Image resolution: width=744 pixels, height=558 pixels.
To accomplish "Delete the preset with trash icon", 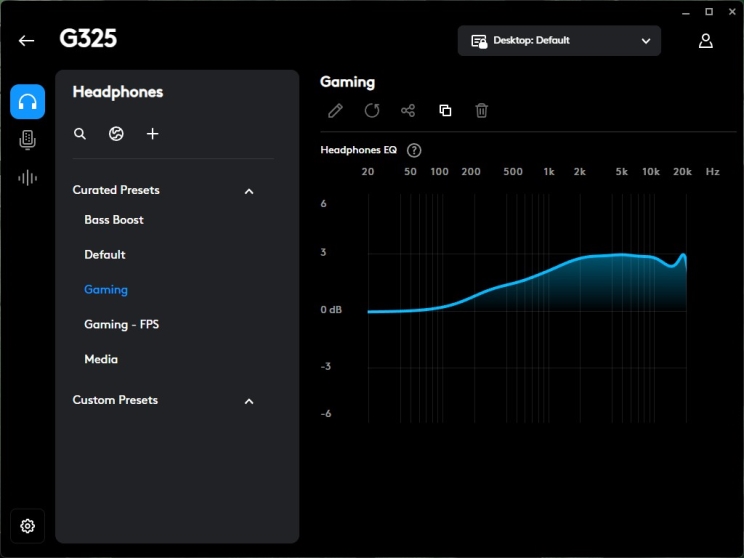I will tap(481, 110).
